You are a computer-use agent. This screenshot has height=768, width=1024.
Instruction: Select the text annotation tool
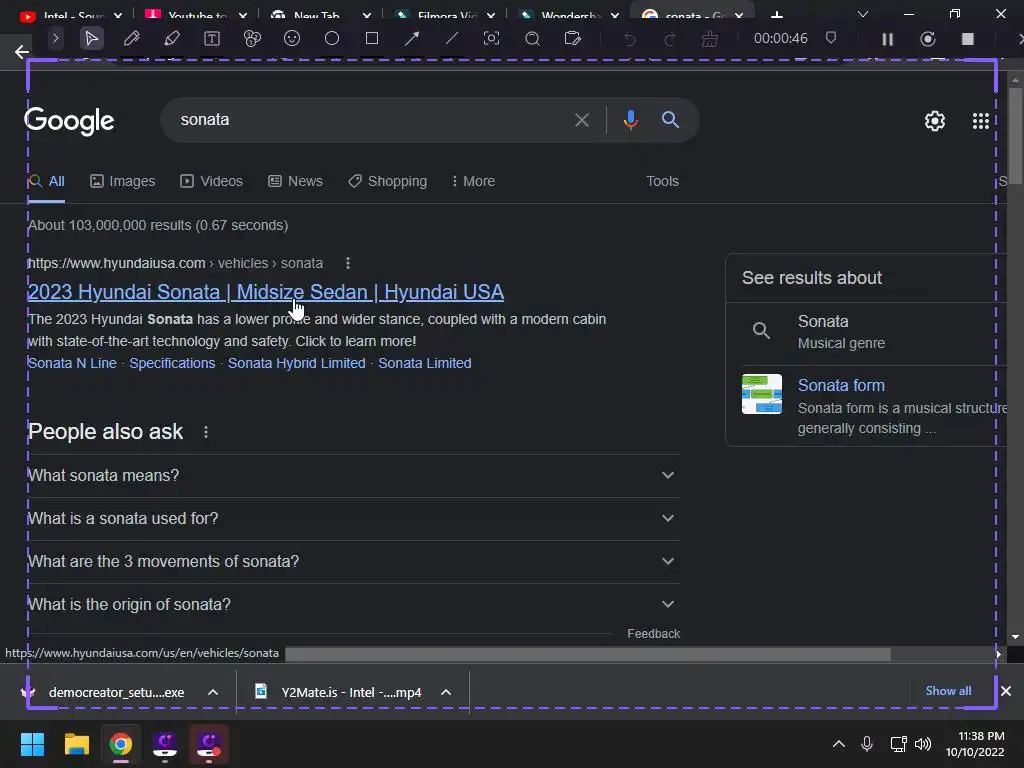point(212,39)
